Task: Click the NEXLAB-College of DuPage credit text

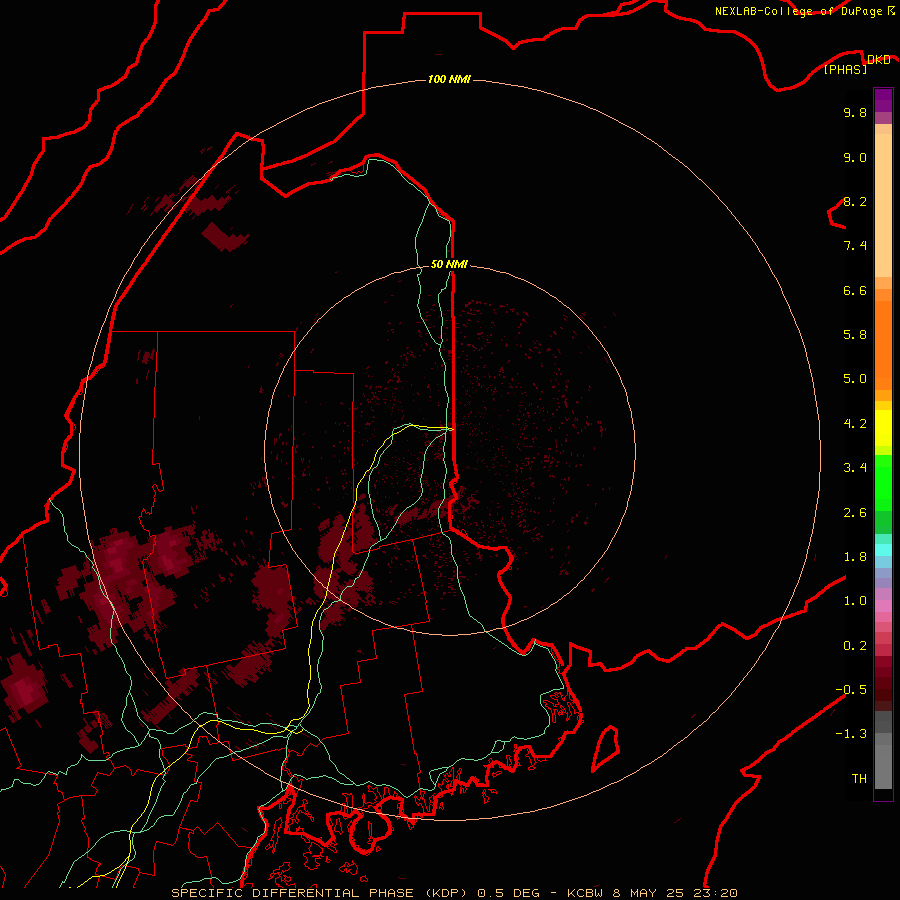Action: (x=798, y=11)
